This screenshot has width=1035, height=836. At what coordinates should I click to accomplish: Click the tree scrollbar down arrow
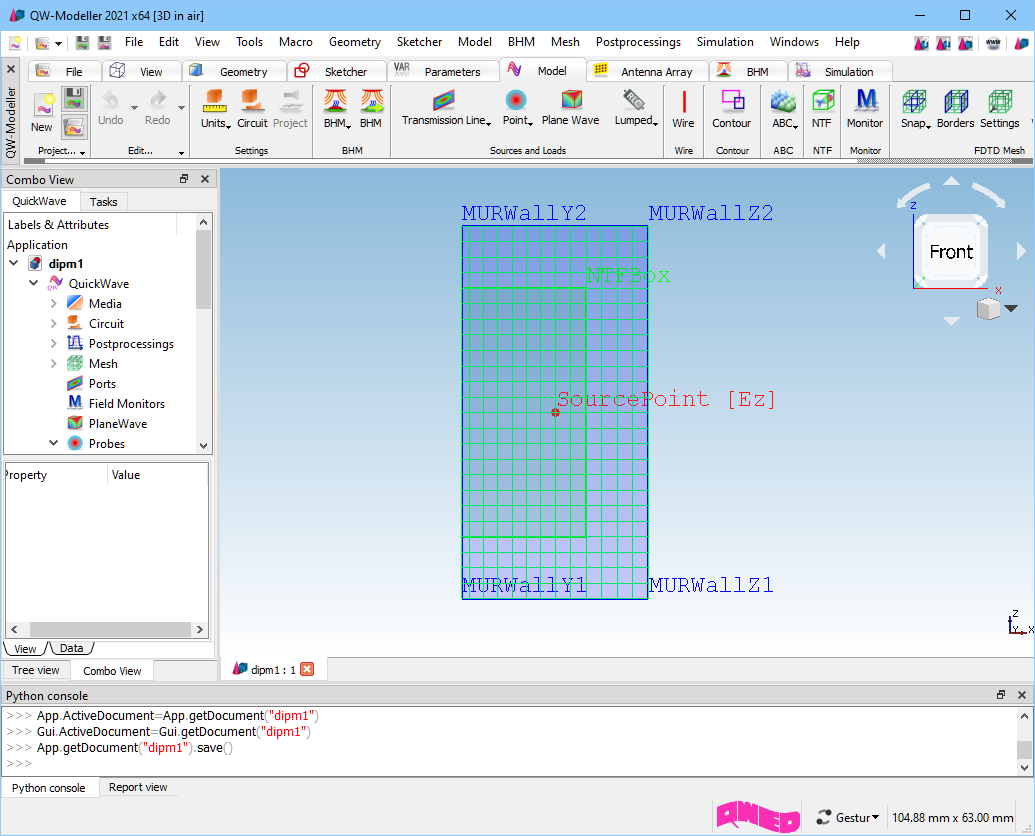pyautogui.click(x=203, y=445)
